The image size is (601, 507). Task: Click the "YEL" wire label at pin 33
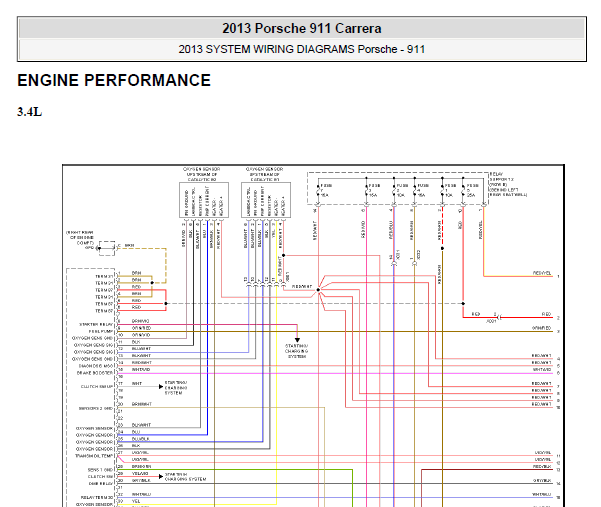click(x=136, y=501)
